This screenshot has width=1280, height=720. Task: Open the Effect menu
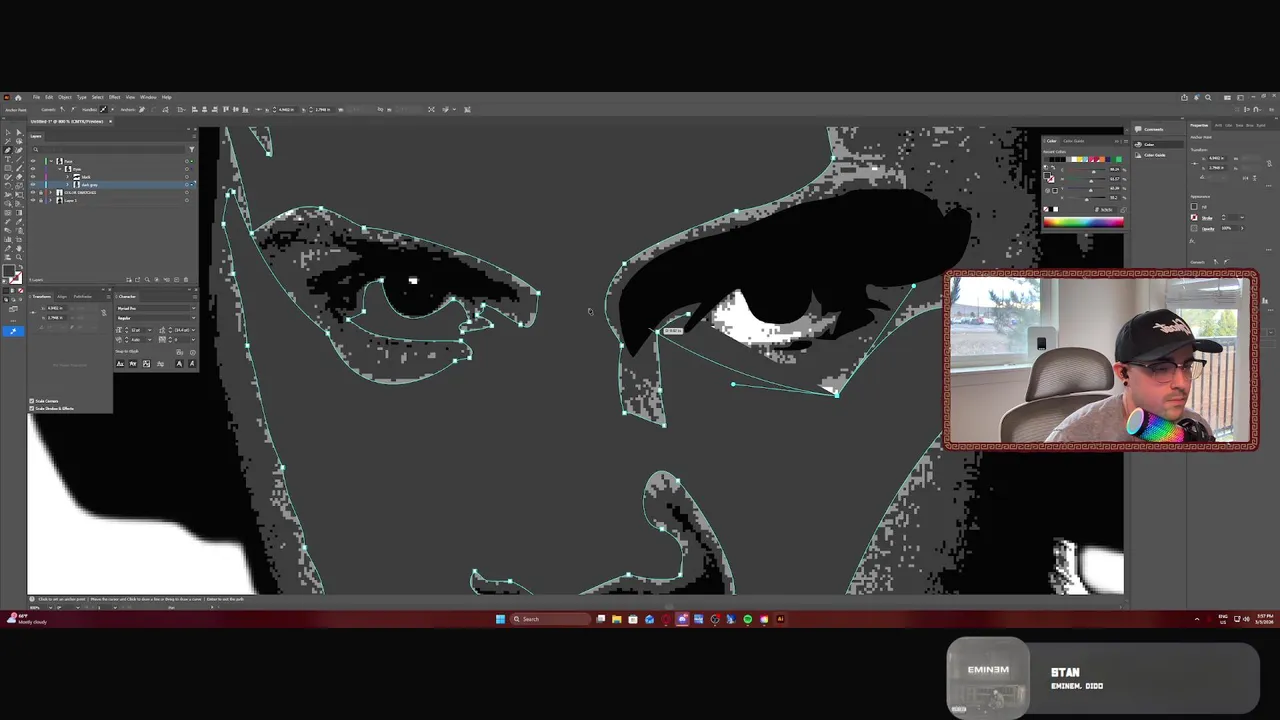[x=114, y=97]
